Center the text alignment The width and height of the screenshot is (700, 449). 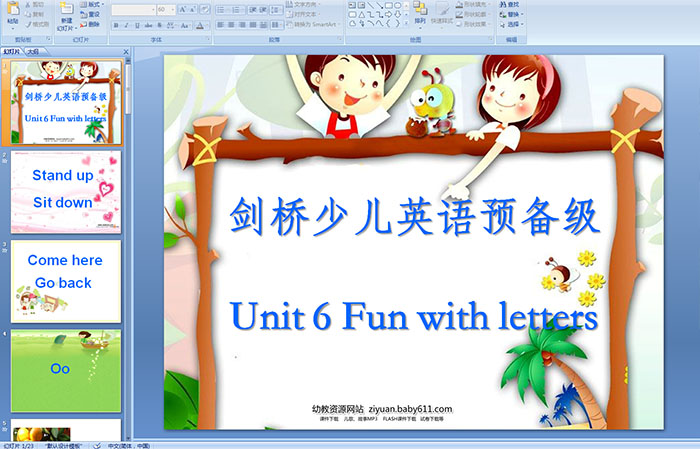[x=231, y=25]
